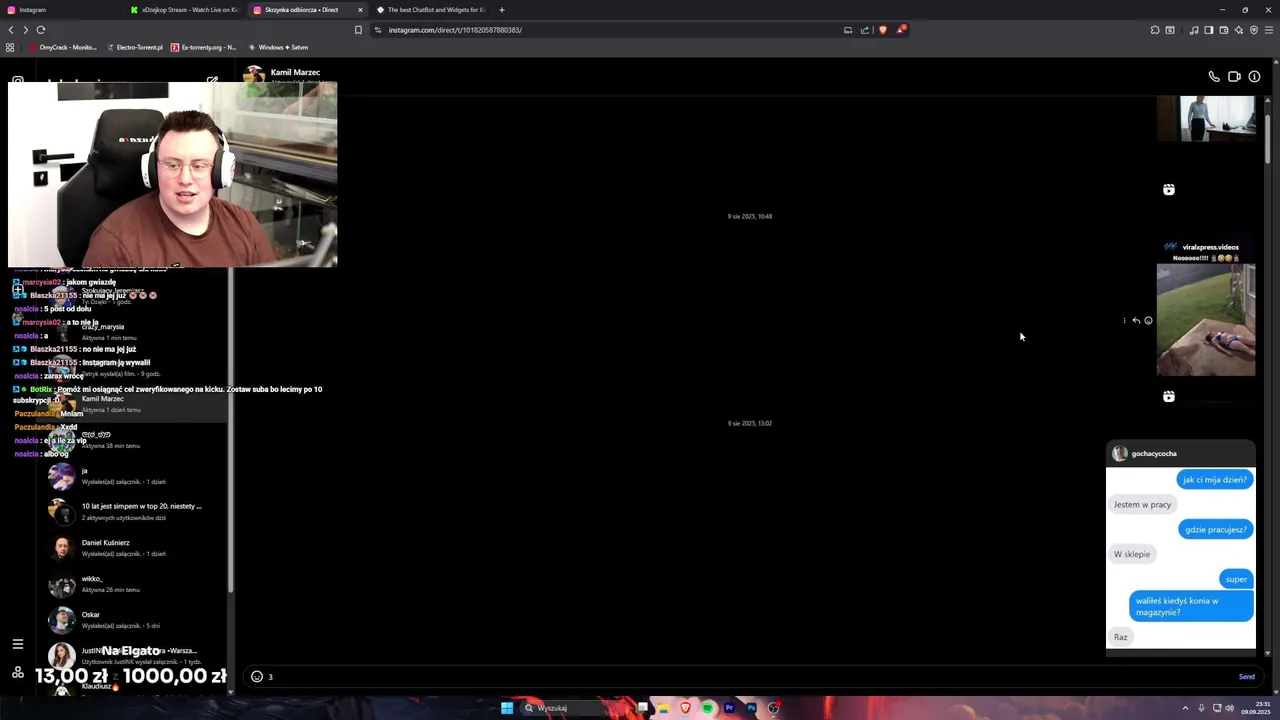Open Brave Rewards triangle icon

tap(900, 30)
